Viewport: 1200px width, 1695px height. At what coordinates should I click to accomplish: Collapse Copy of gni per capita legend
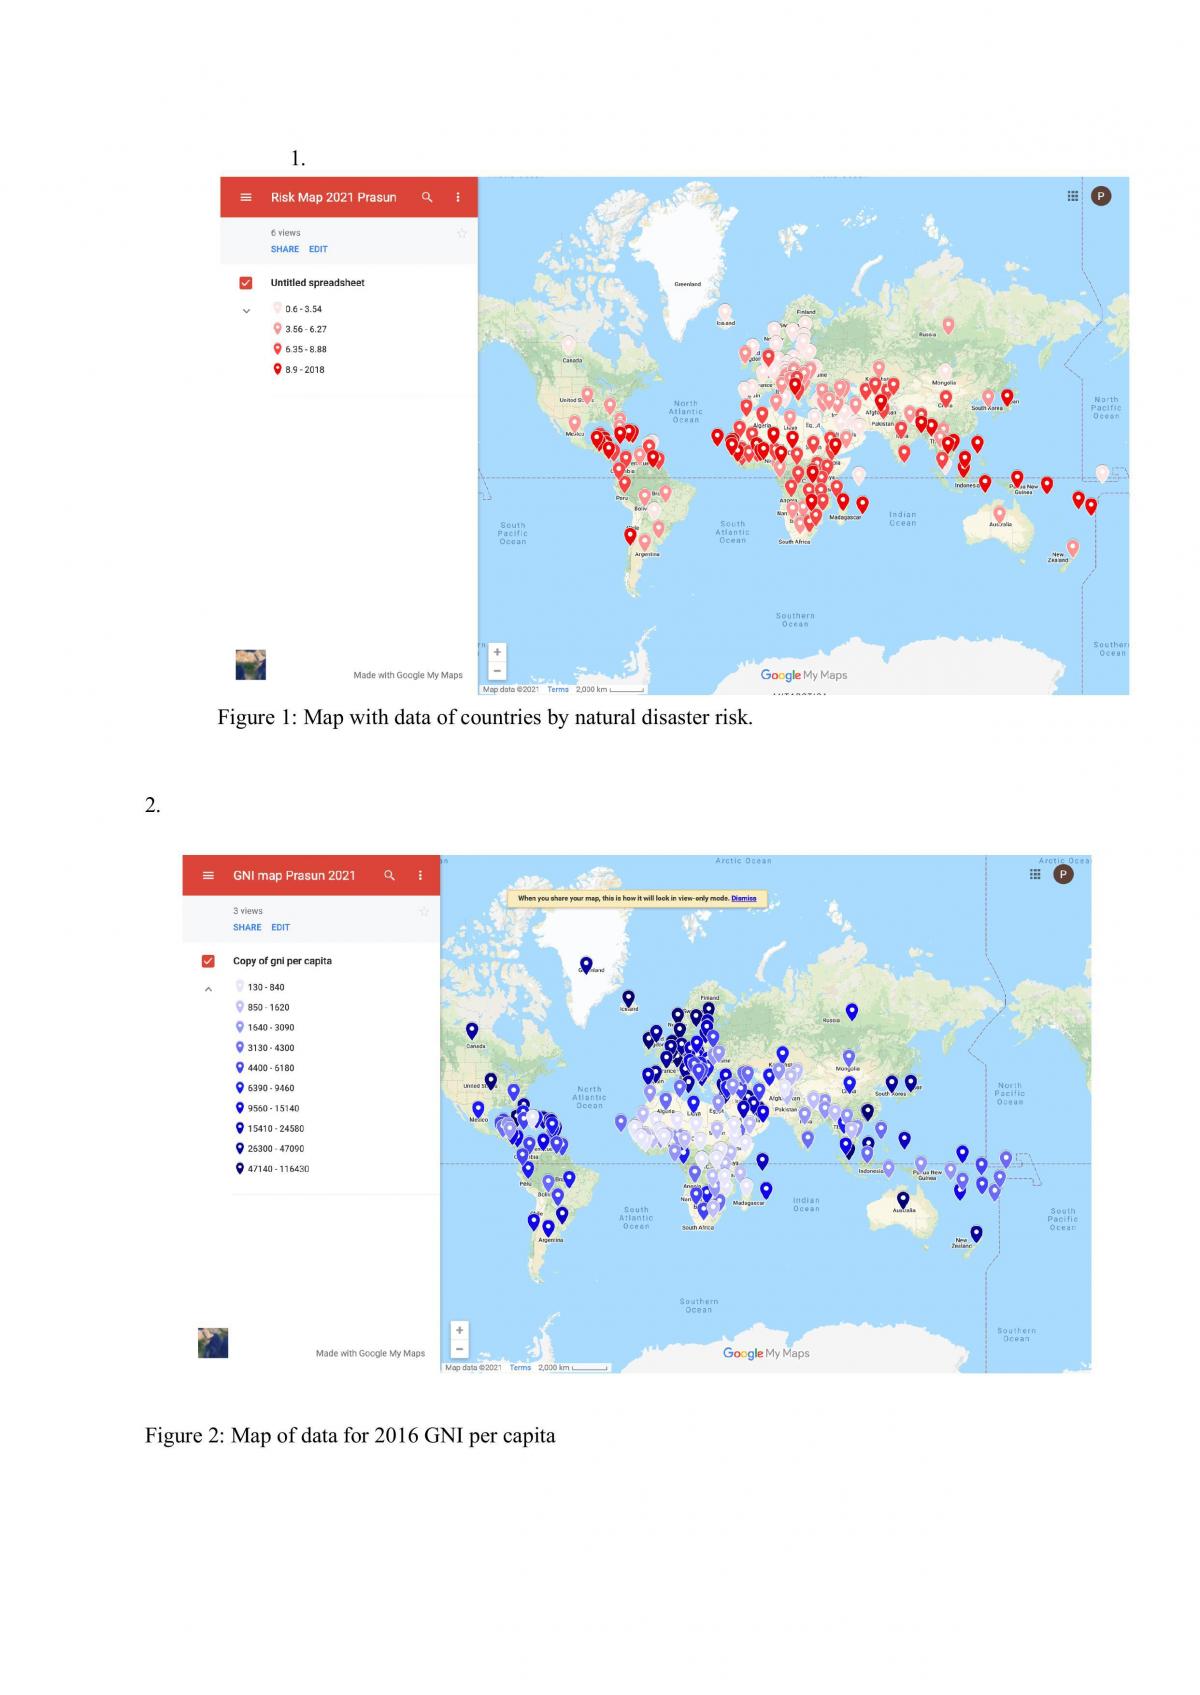208,989
